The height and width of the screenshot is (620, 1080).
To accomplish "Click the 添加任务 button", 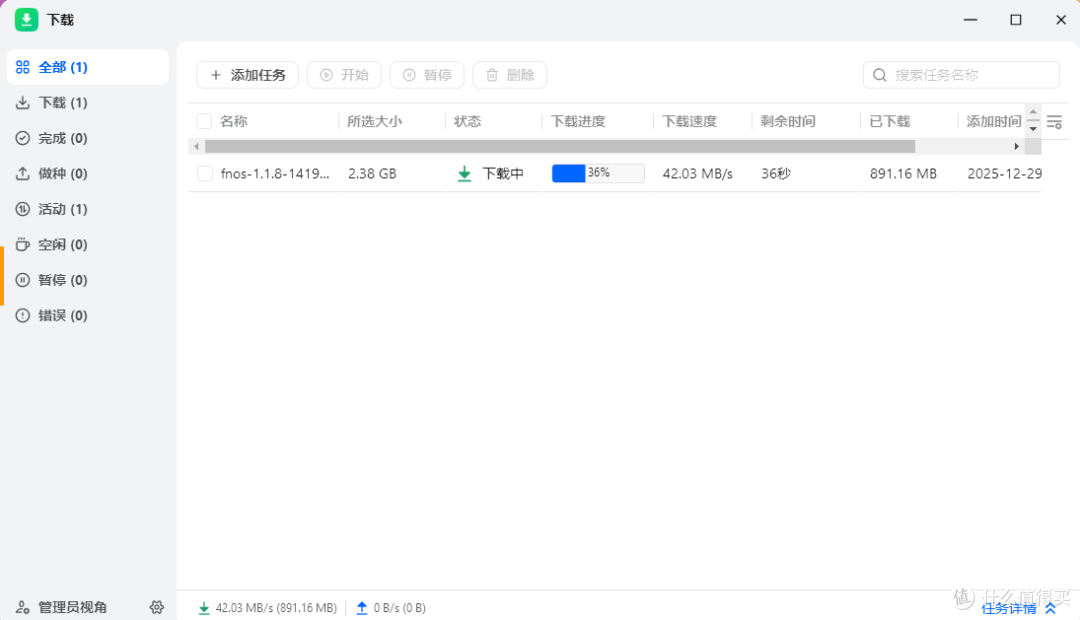I will click(x=247, y=75).
